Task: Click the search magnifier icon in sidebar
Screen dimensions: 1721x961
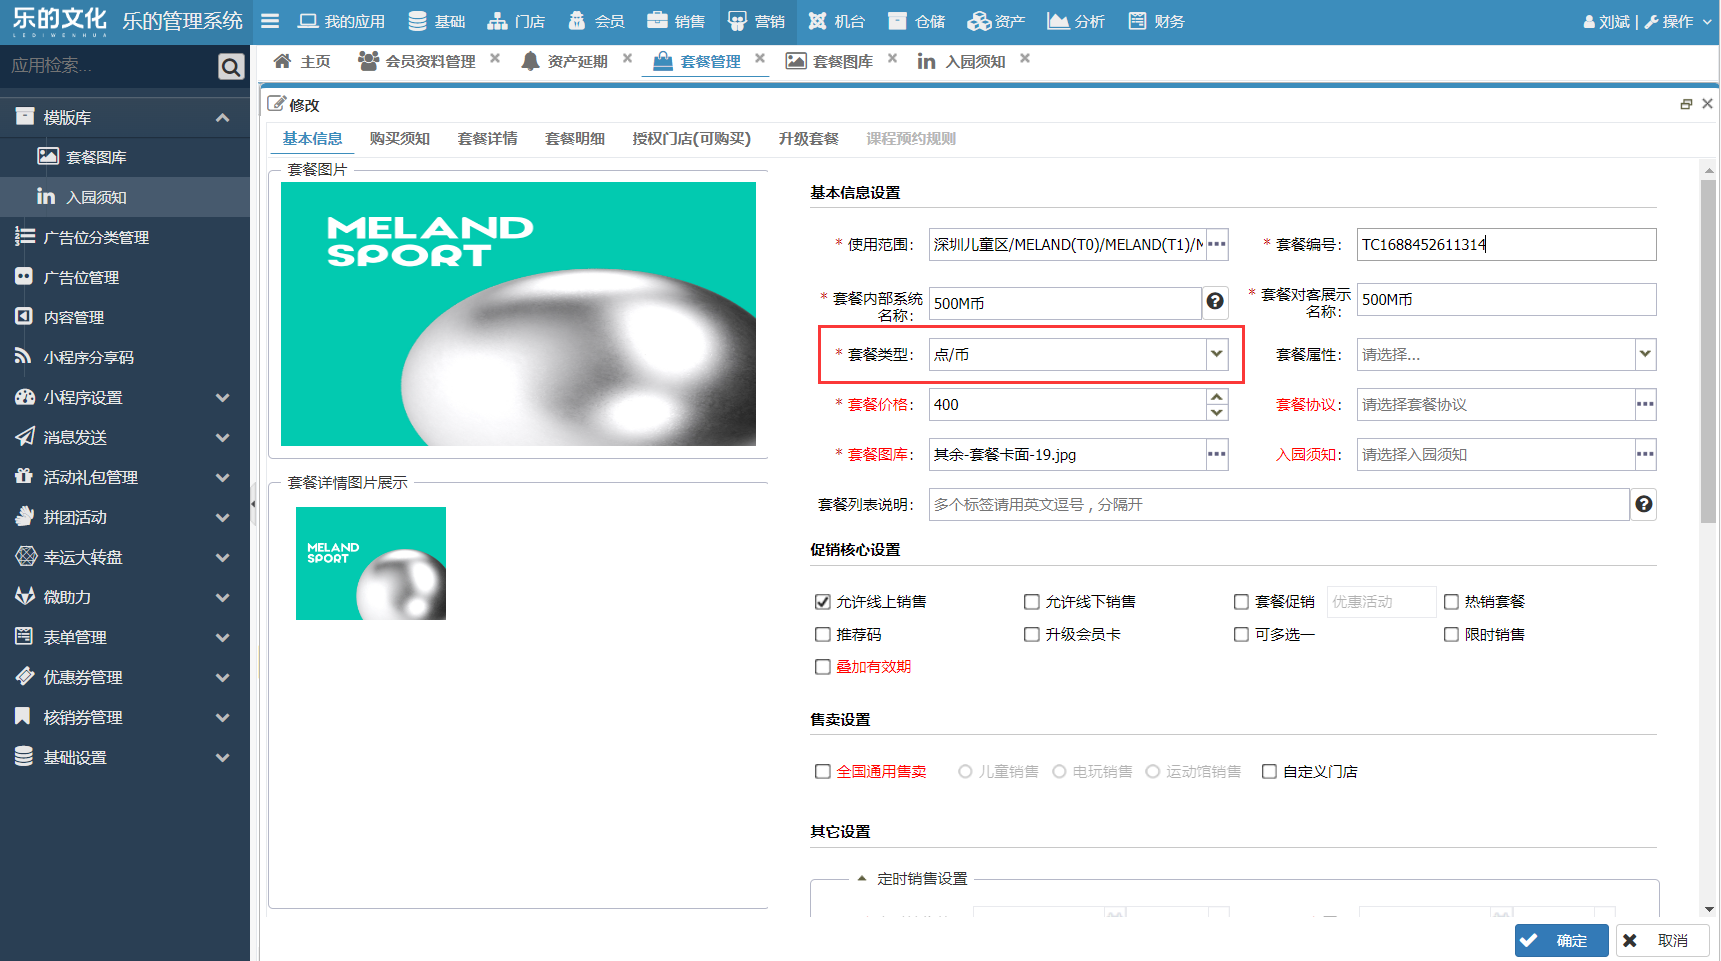Action: tap(231, 66)
